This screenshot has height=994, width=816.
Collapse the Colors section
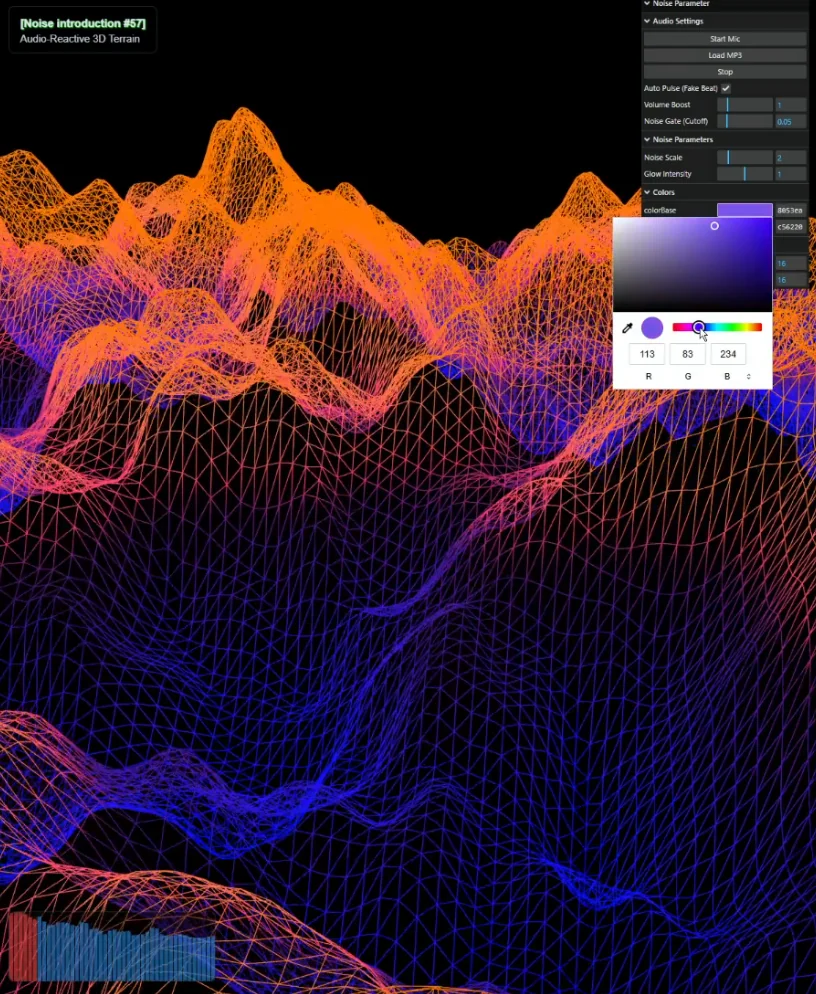tap(647, 192)
